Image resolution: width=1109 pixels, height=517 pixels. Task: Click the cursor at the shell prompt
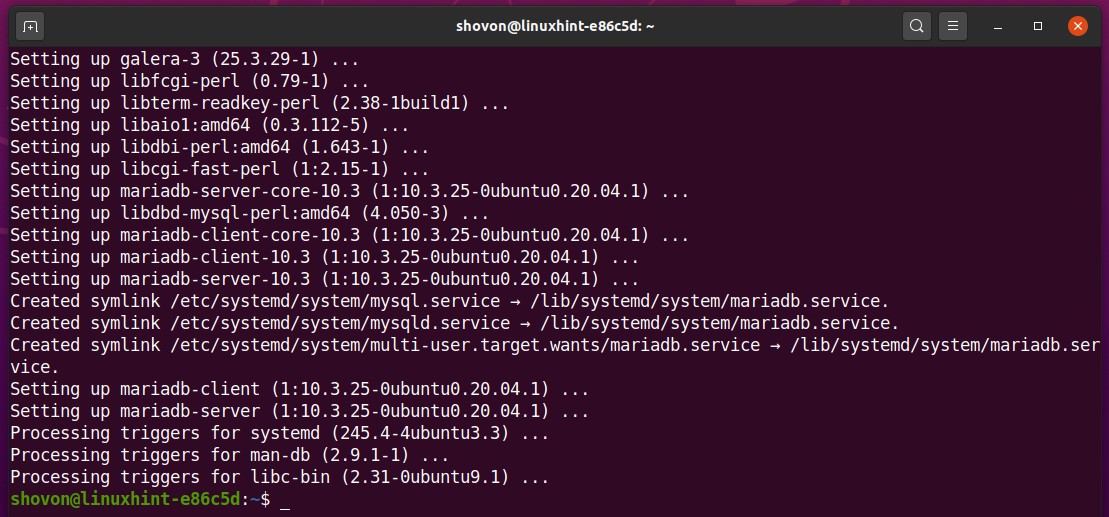(x=285, y=500)
